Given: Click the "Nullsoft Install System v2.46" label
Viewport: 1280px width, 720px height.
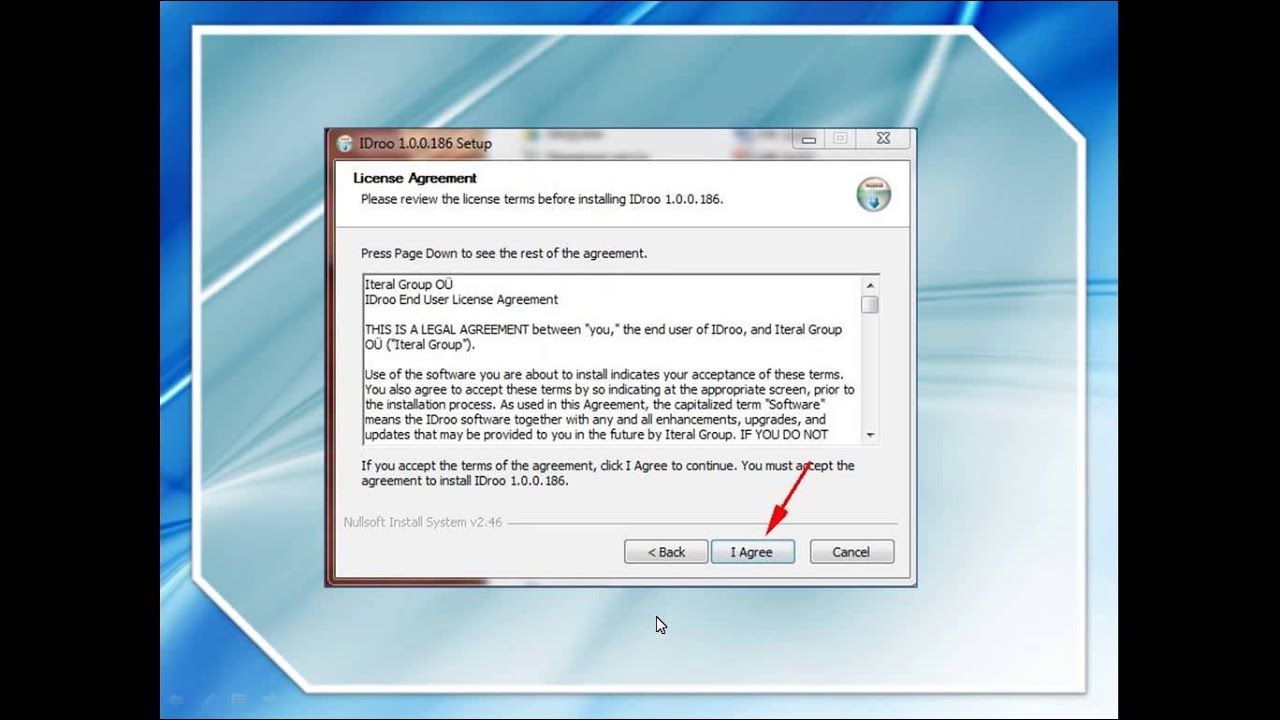Looking at the screenshot, I should 422,522.
